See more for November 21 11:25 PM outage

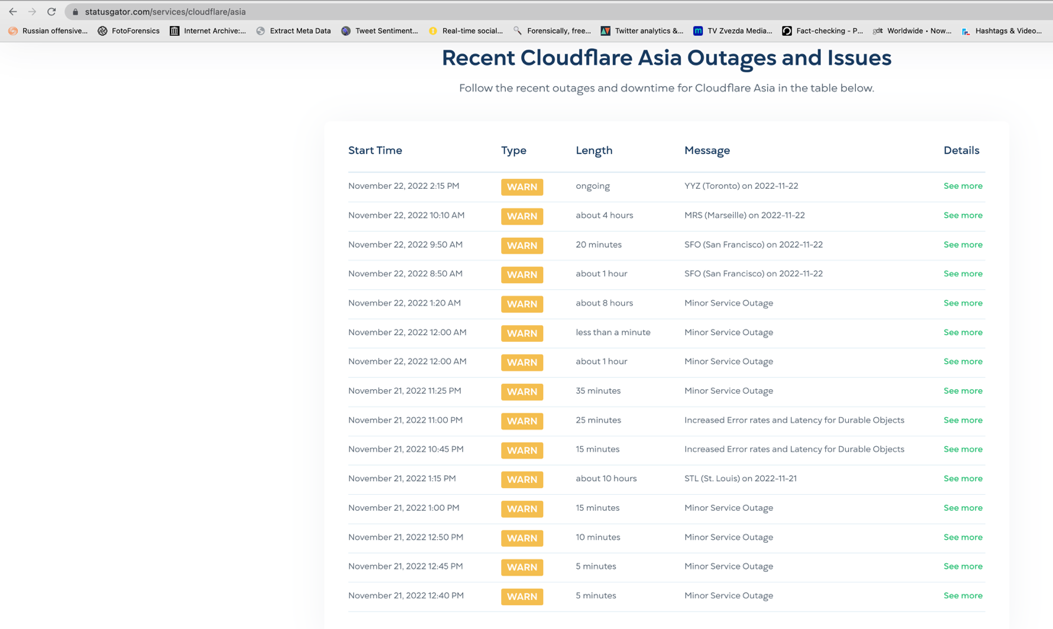(963, 391)
